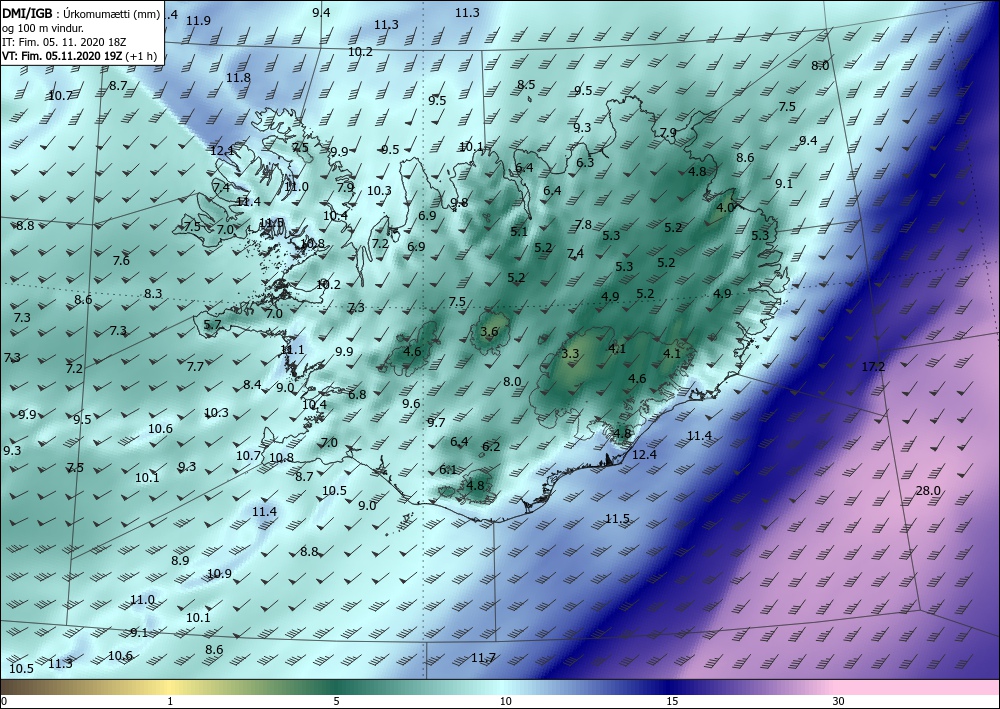Image resolution: width=1000 pixels, height=709 pixels.
Task: Click the 10.9 value on the map
Action: [x=220, y=574]
